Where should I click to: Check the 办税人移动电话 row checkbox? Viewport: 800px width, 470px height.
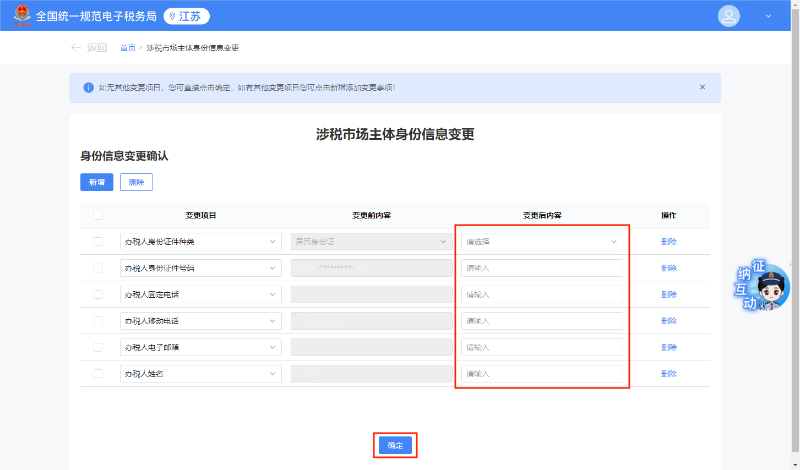[x=98, y=321]
